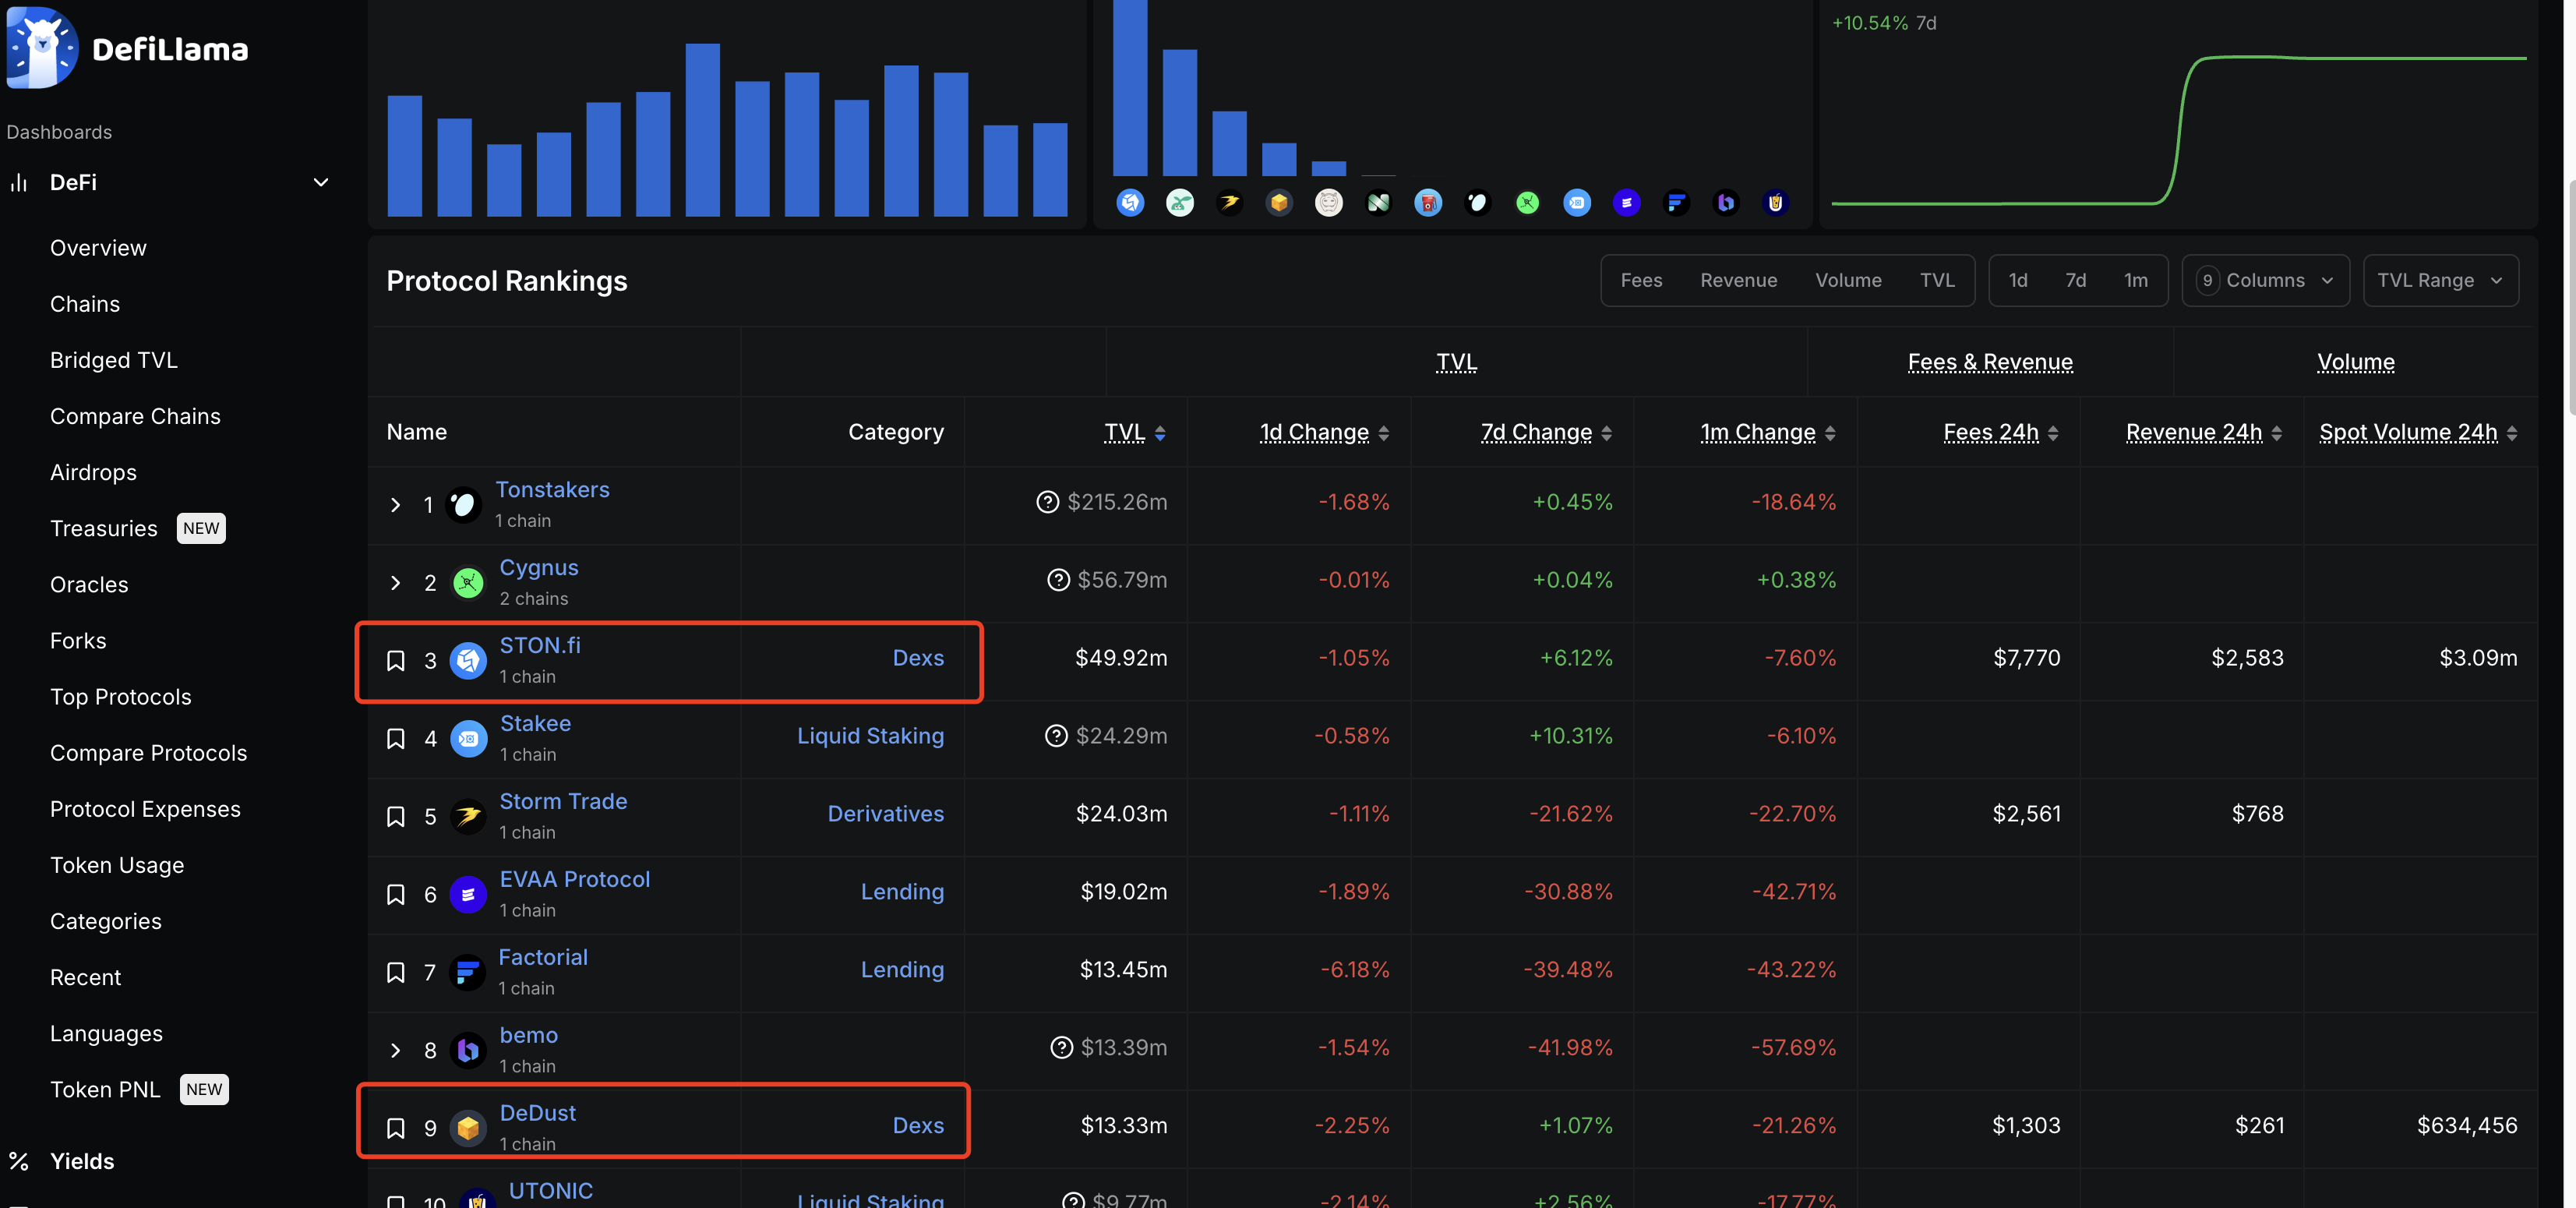Bookmark the STON.fi protocol

click(396, 661)
